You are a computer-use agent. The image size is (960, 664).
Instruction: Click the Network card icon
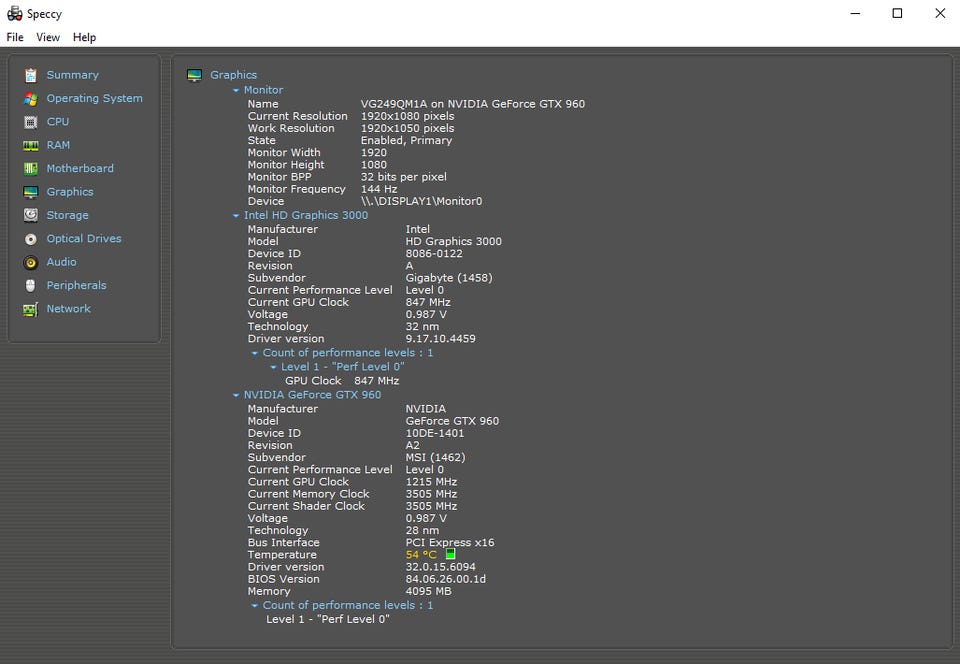click(x=31, y=309)
